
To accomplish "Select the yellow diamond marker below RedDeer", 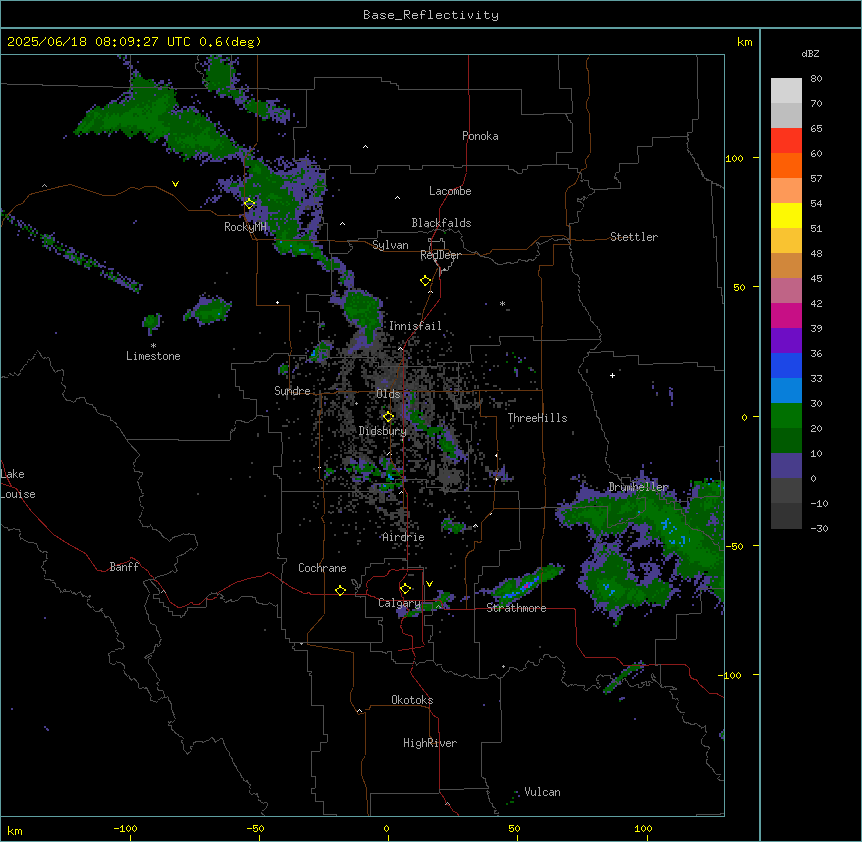I will 426,281.
